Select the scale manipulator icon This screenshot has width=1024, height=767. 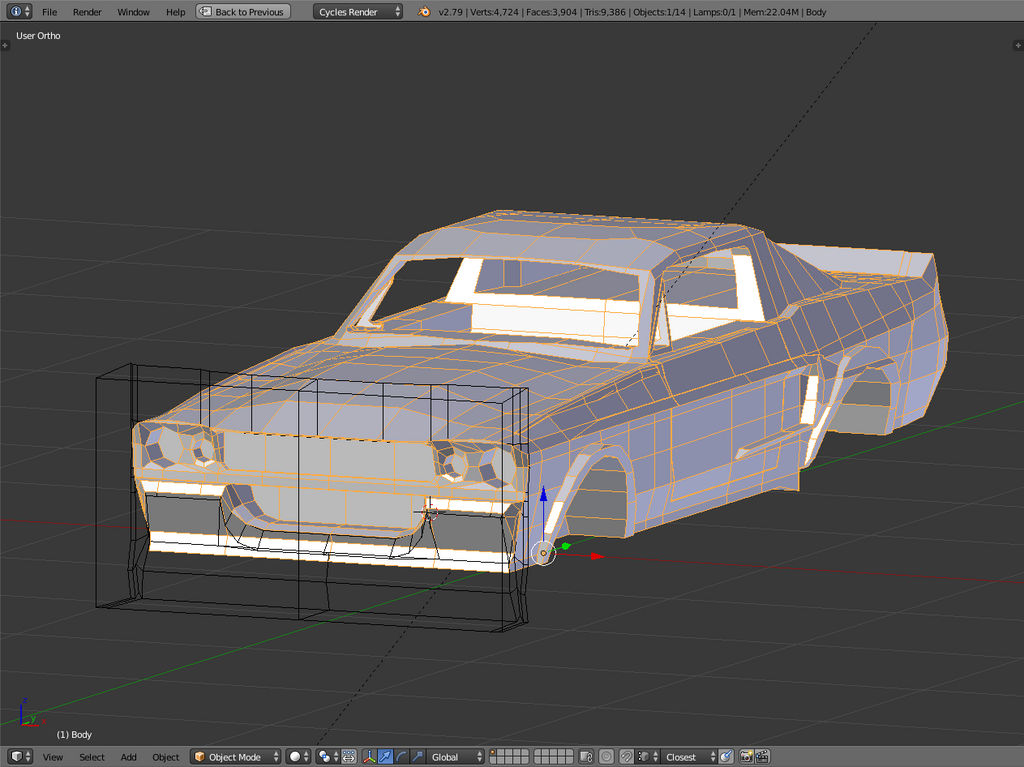click(417, 757)
